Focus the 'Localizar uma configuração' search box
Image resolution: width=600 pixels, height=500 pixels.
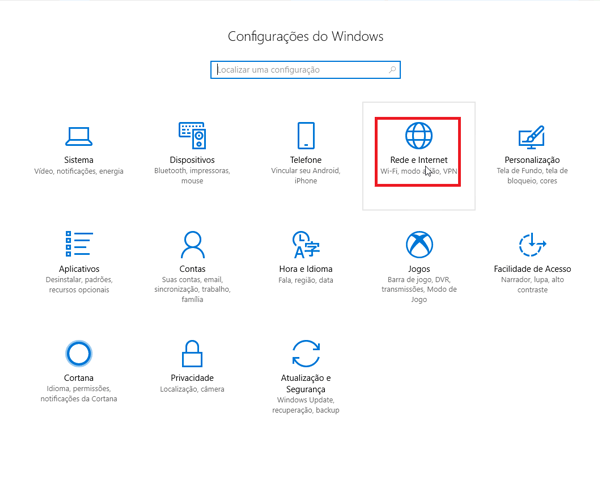tap(305, 70)
